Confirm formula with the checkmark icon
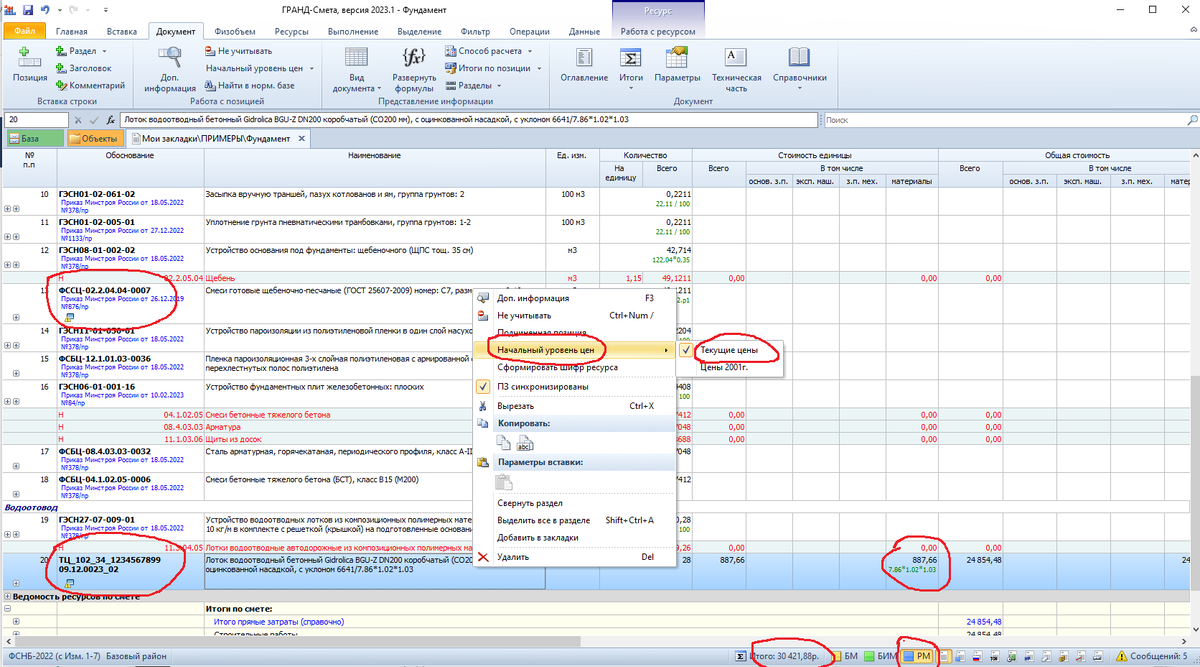This screenshot has width=1200, height=667. [94, 119]
